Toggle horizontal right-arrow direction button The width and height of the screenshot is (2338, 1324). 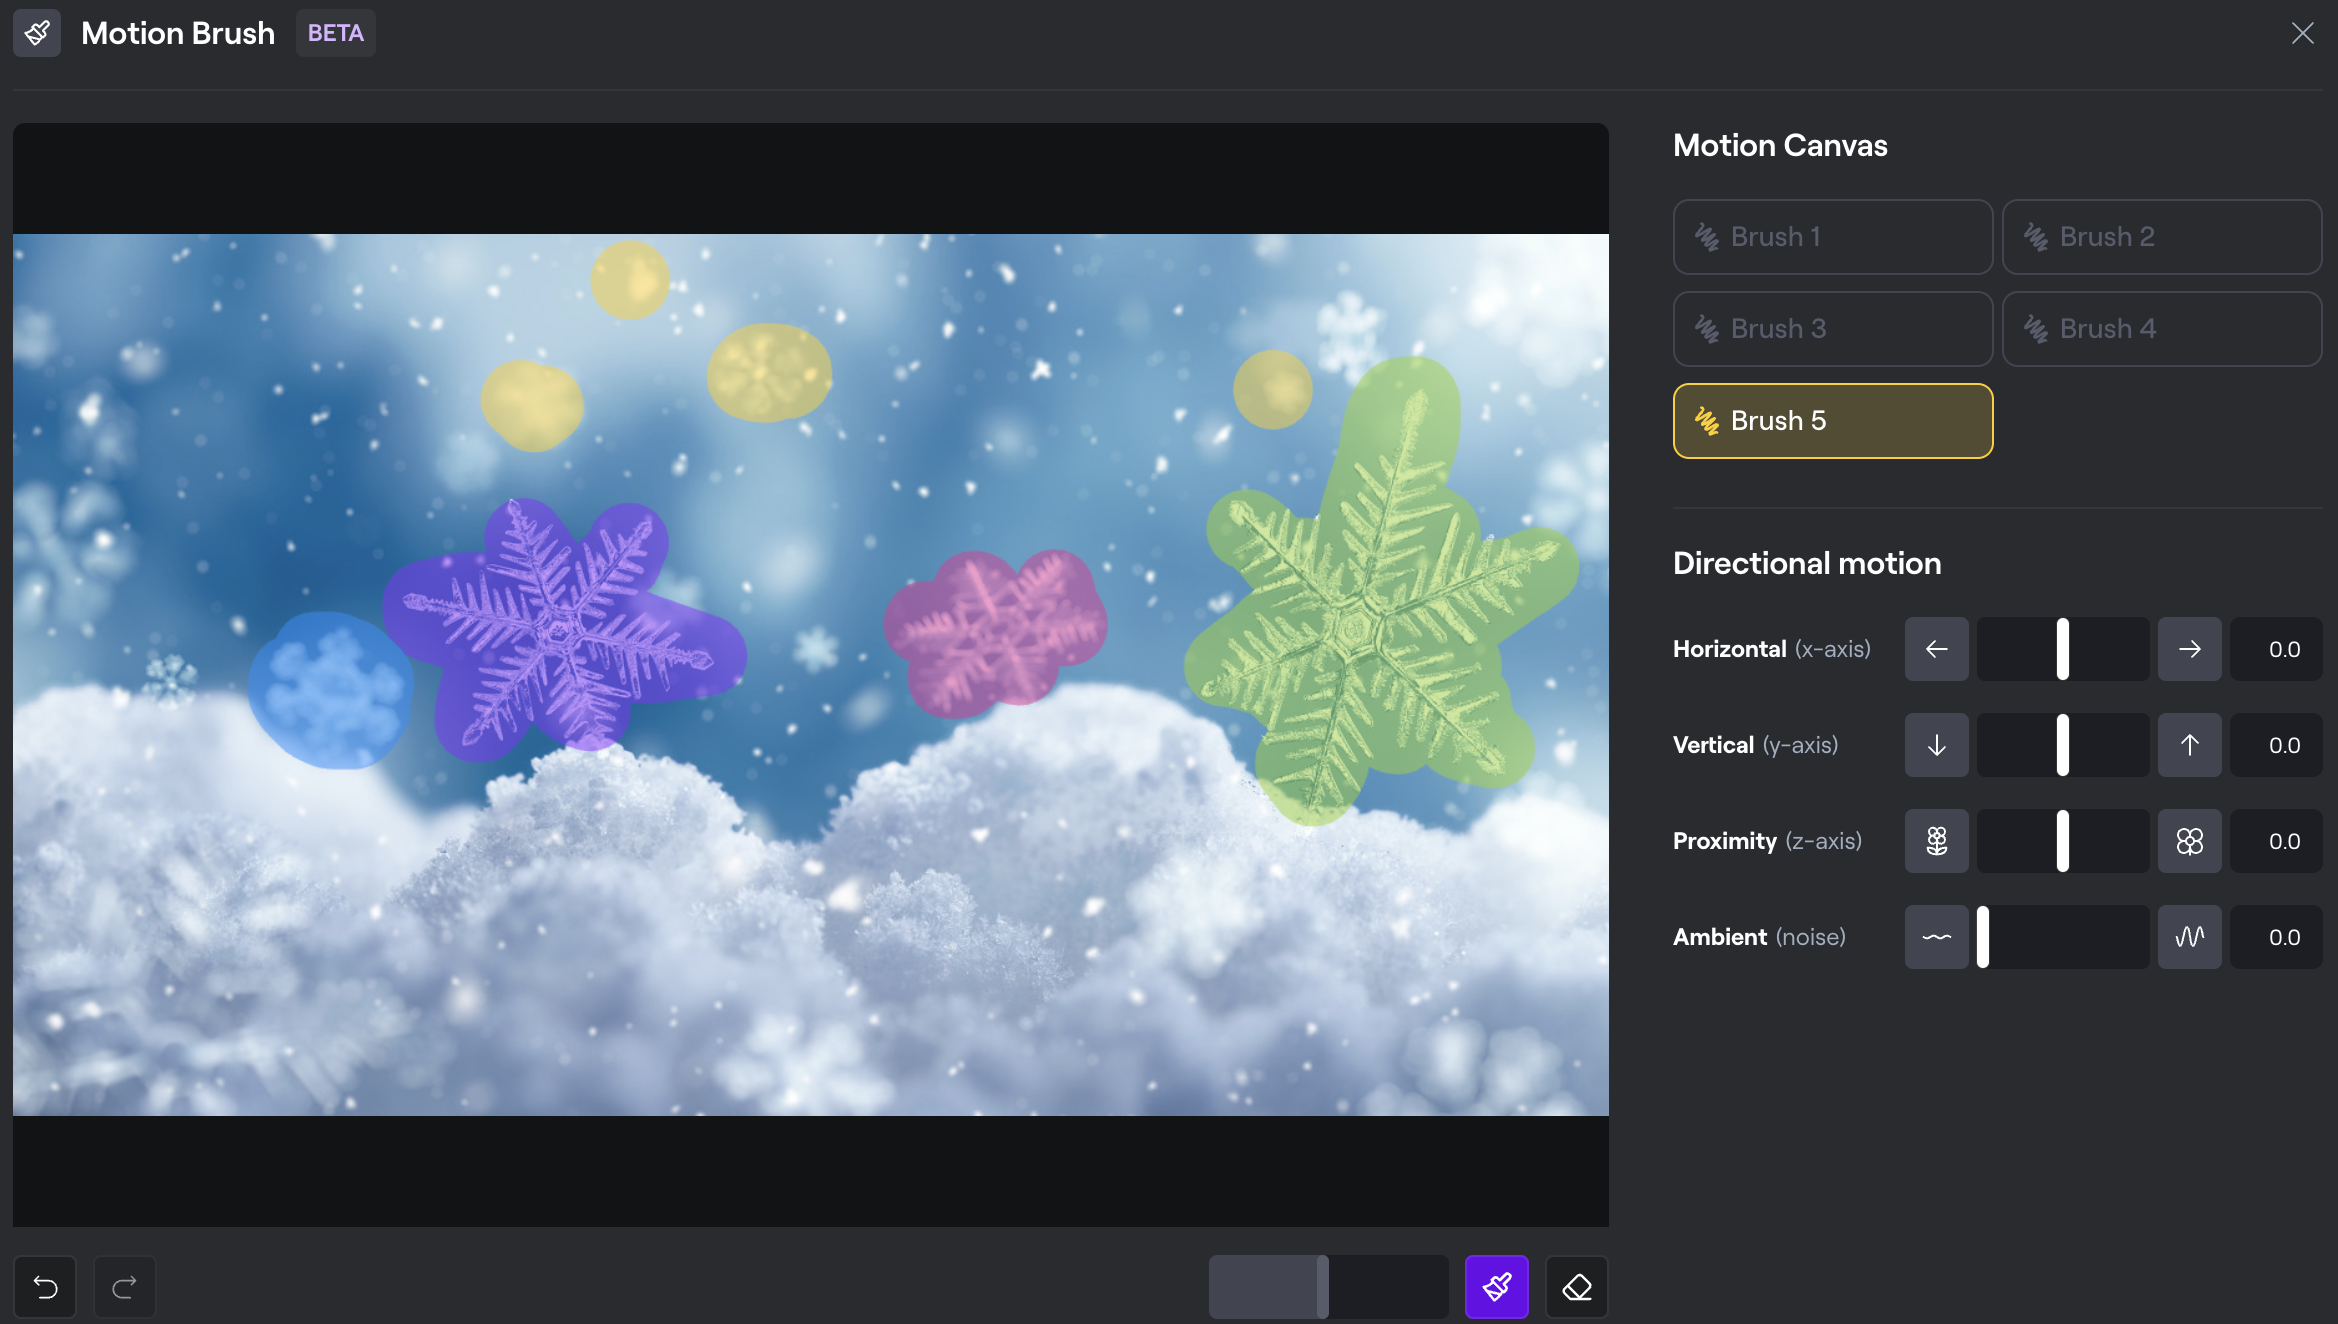coord(2187,647)
